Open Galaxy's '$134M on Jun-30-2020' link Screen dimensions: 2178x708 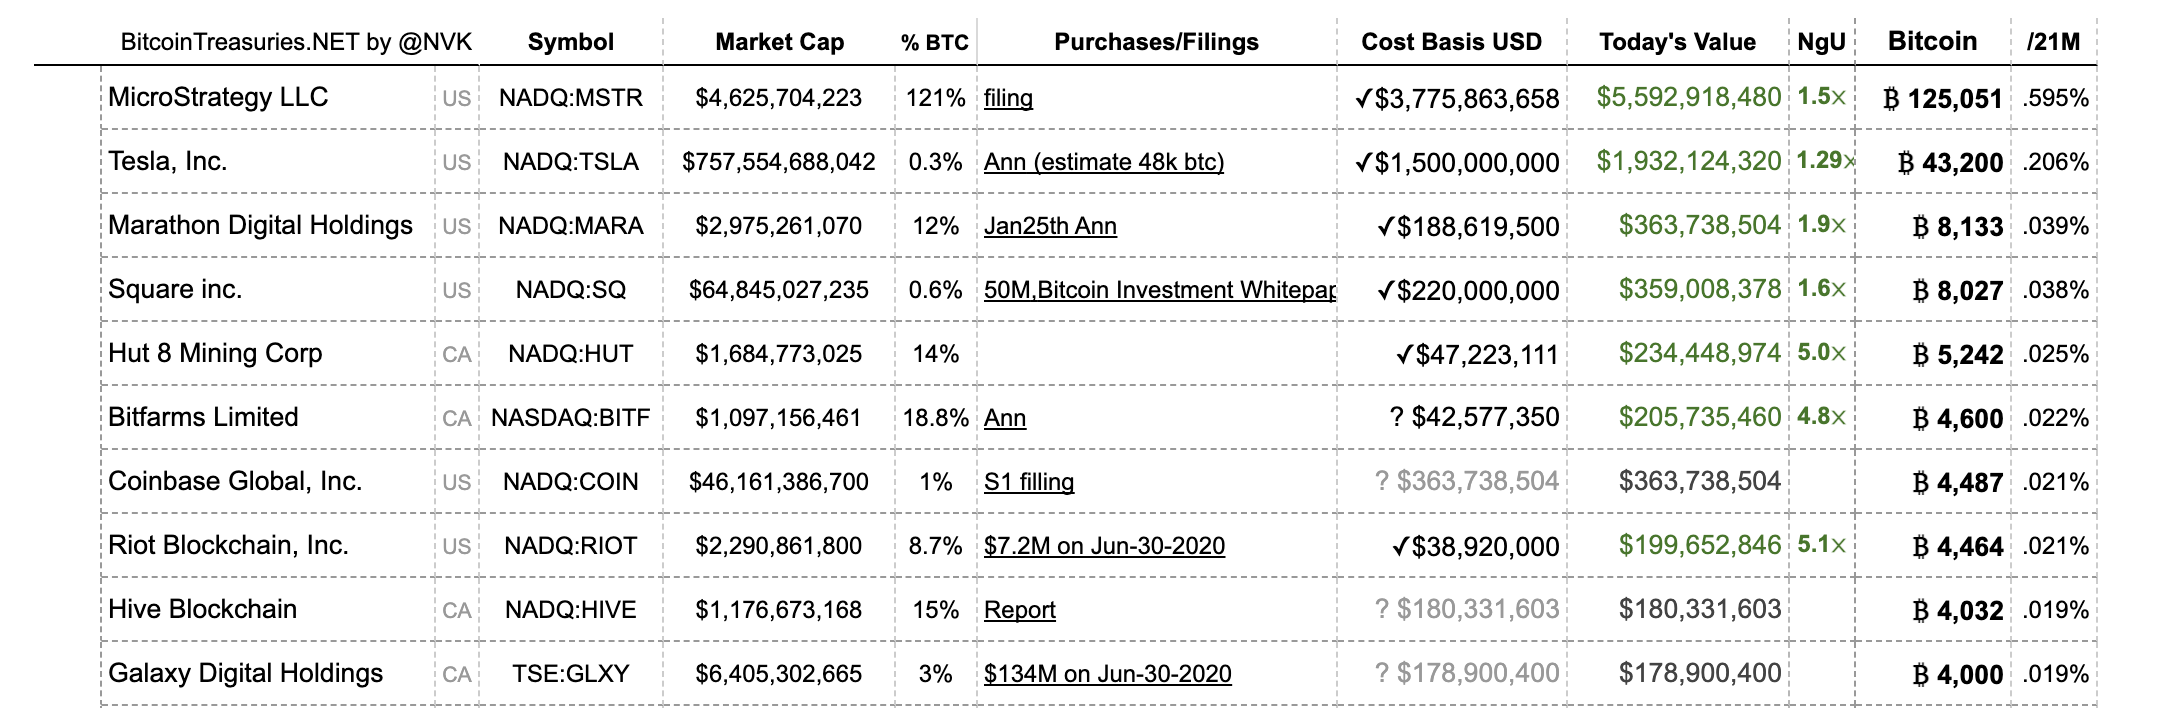(x=1107, y=674)
